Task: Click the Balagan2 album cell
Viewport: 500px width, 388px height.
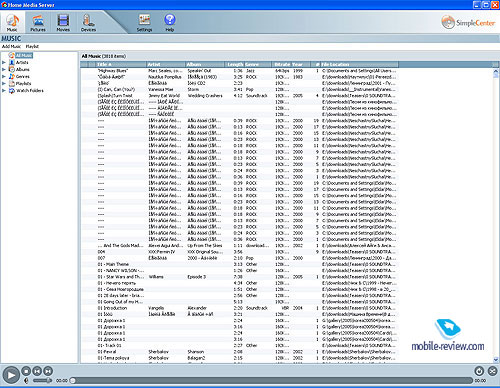Action: [196, 358]
